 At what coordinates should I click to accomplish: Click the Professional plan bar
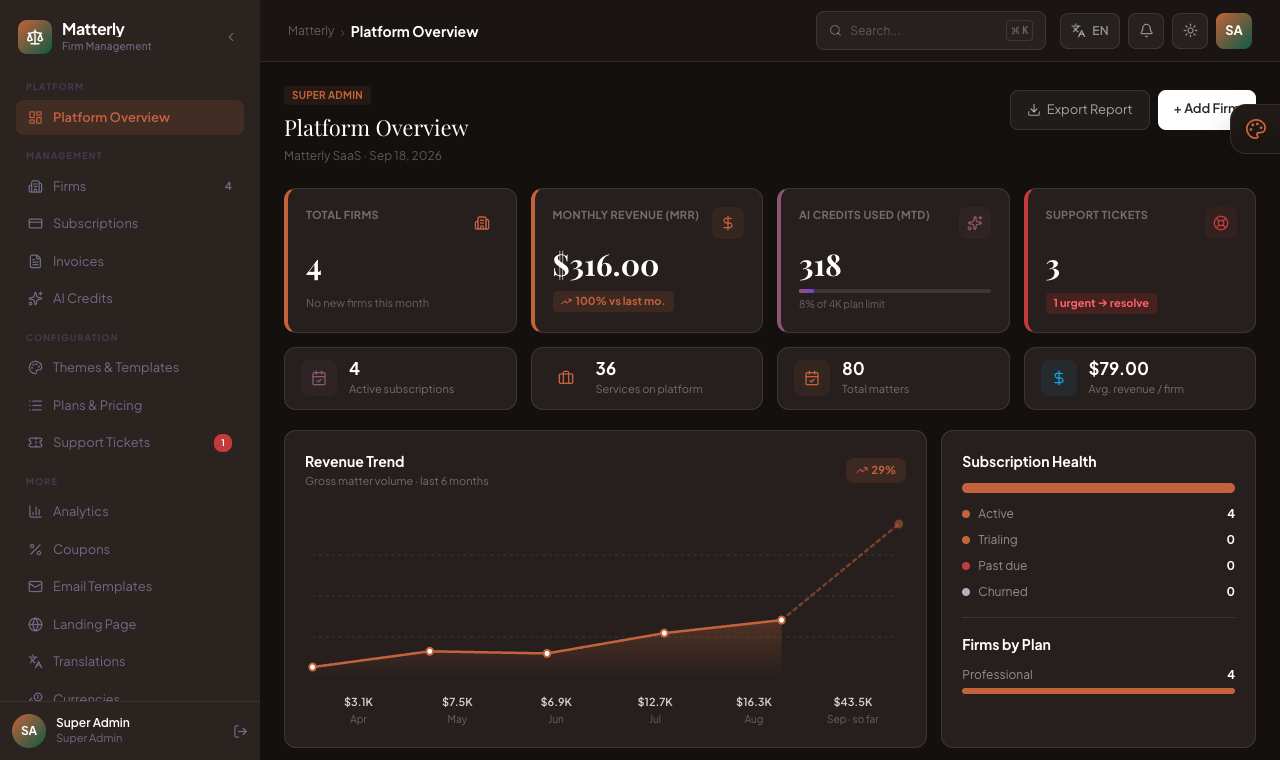(x=1098, y=690)
